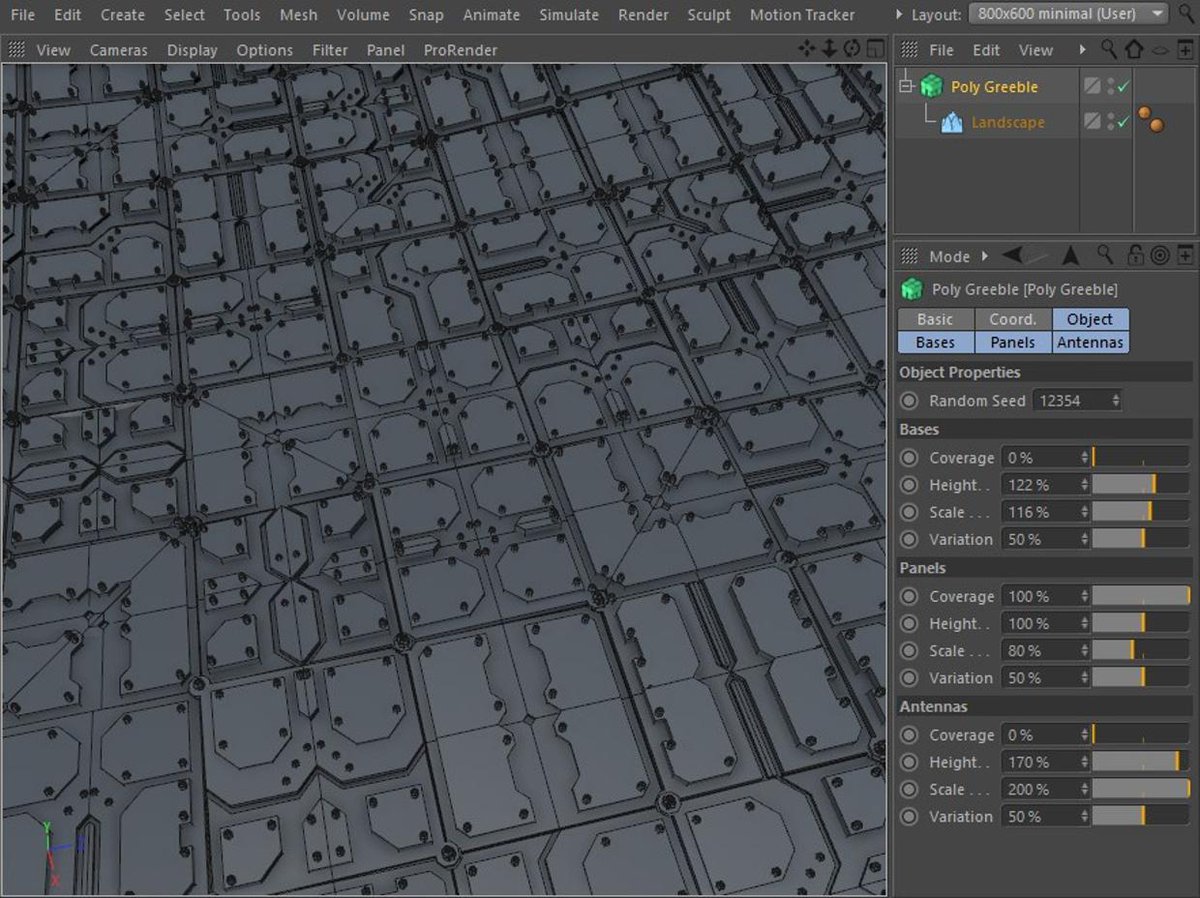Screen dimensions: 1200x898
Task: Click the Object tab
Action: [x=1090, y=319]
